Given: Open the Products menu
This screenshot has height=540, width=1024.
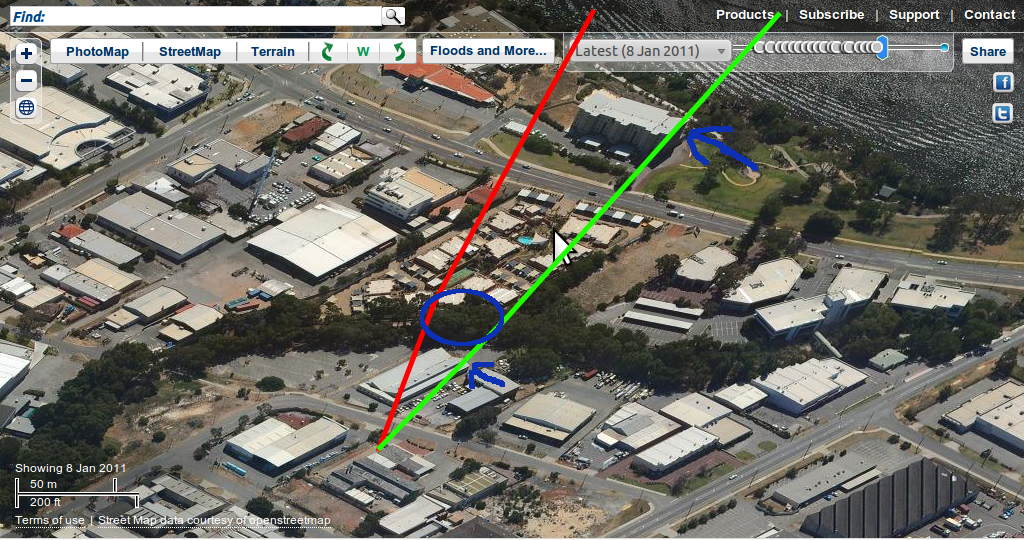Looking at the screenshot, I should point(744,14).
